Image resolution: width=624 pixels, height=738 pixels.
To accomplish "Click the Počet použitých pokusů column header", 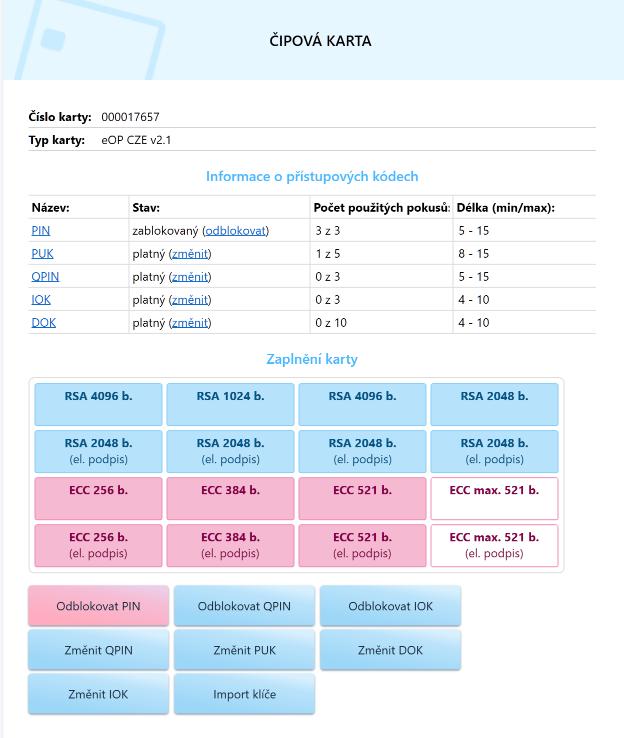I will [382, 208].
